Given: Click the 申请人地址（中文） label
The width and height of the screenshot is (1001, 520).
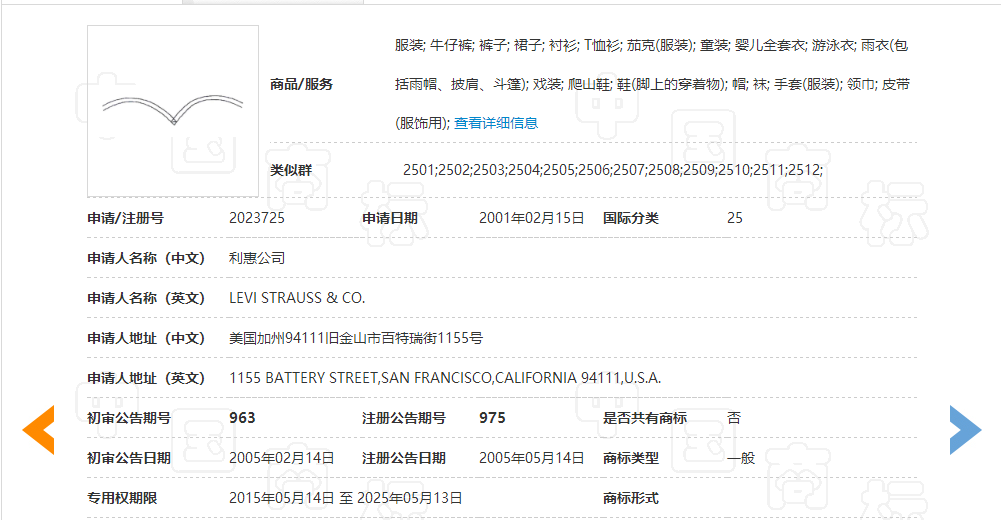Looking at the screenshot, I should tap(146, 338).
